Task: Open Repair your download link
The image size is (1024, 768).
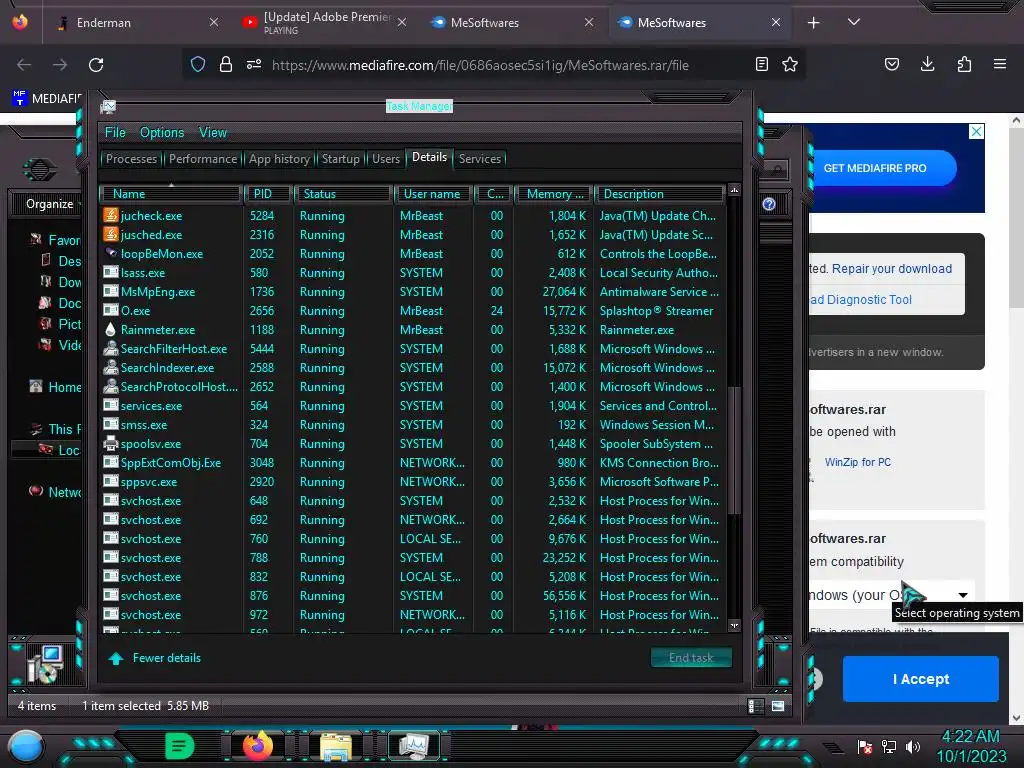Action: [891, 268]
